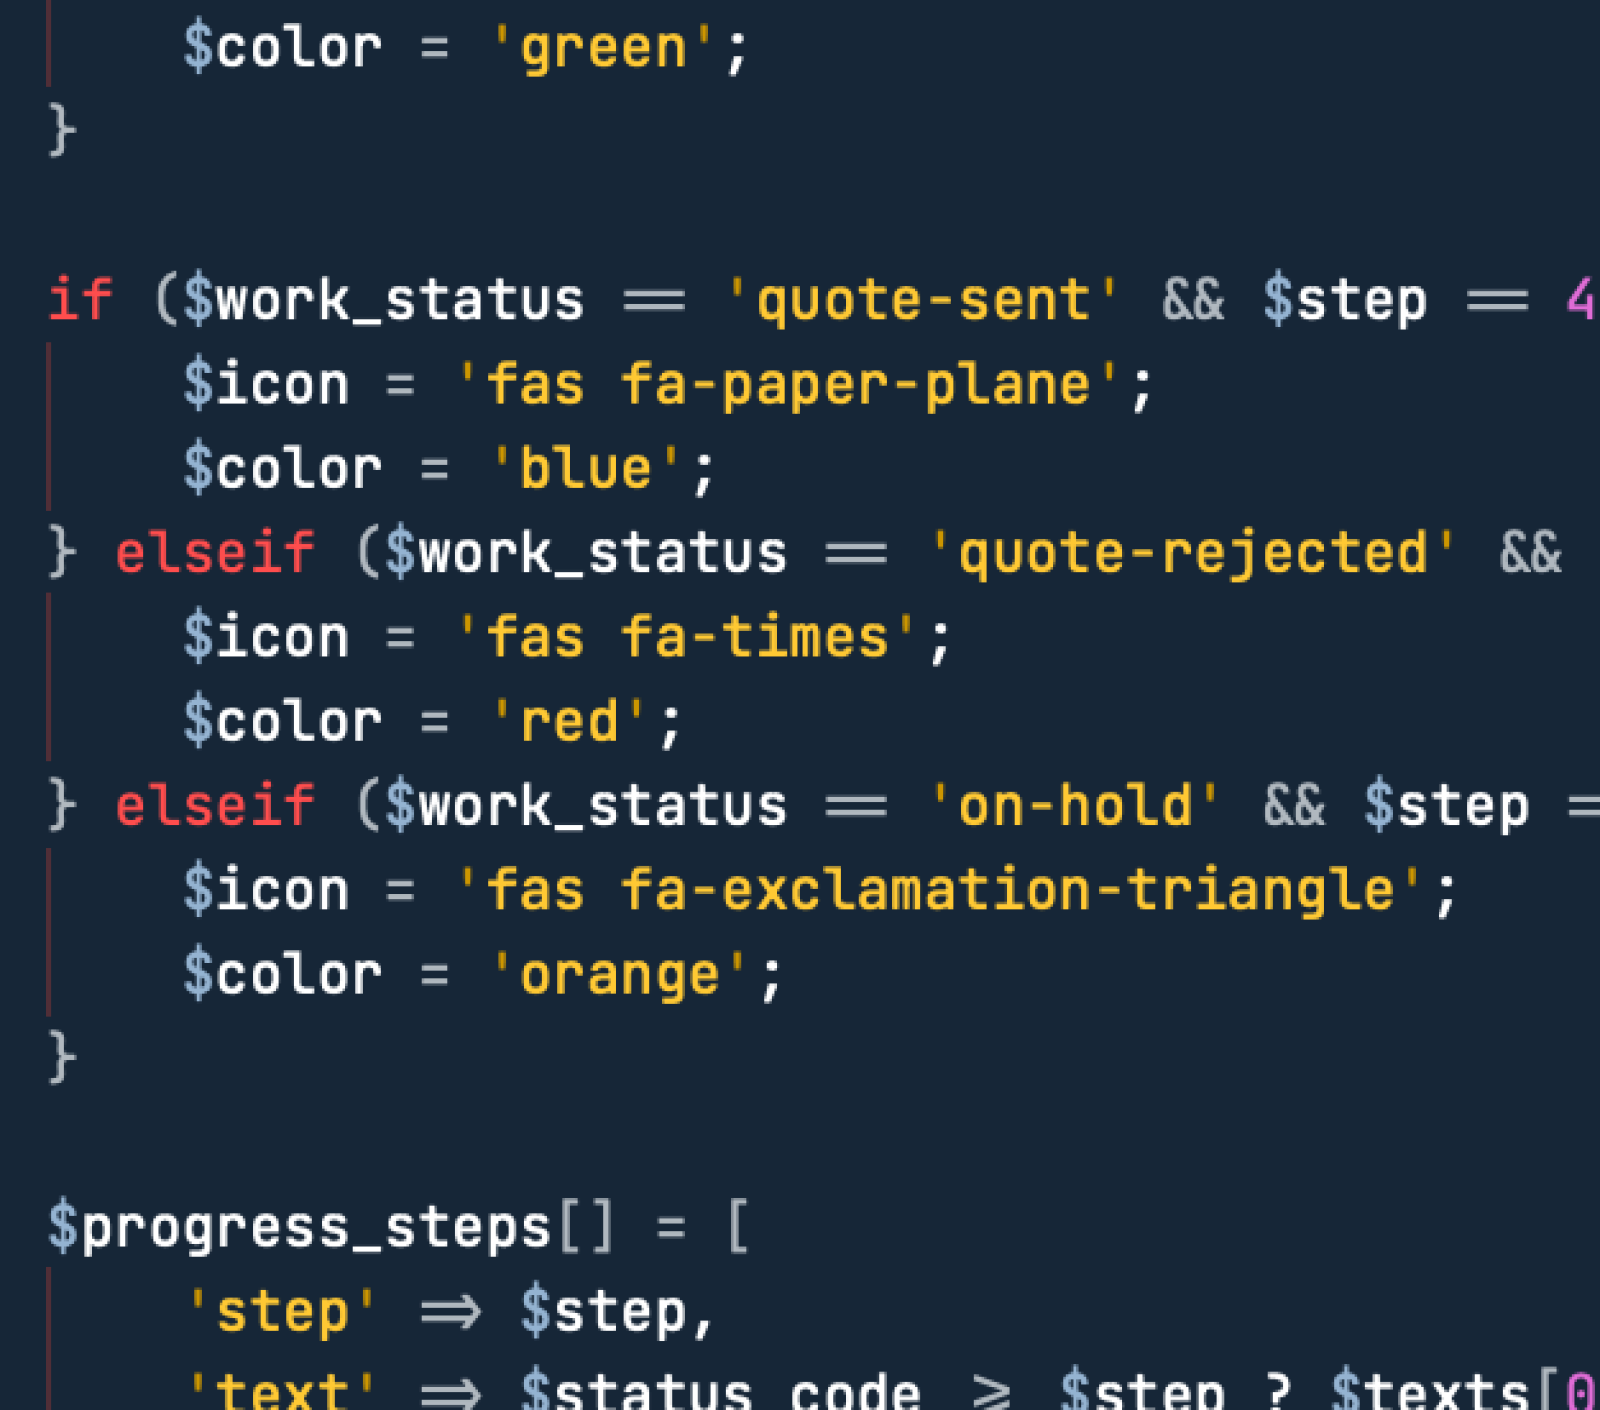Click the 'fas fa-exclamation-triangle' string
1600x1410 pixels.
pos(940,890)
